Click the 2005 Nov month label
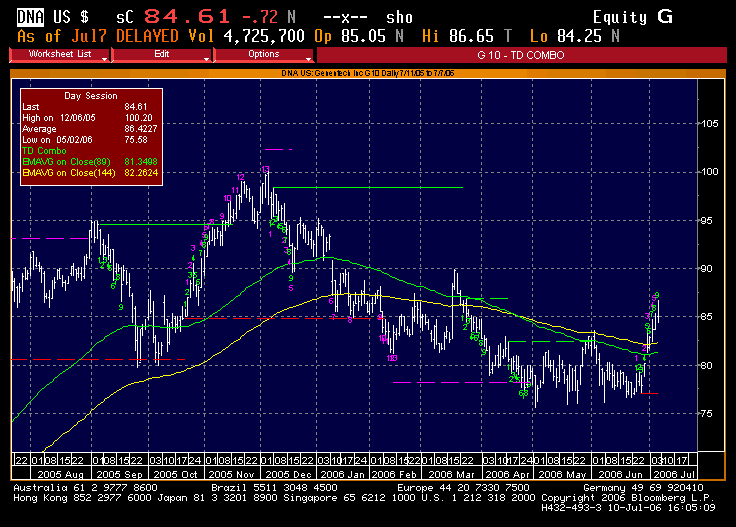Image resolution: width=736 pixels, height=527 pixels. (x=231, y=474)
